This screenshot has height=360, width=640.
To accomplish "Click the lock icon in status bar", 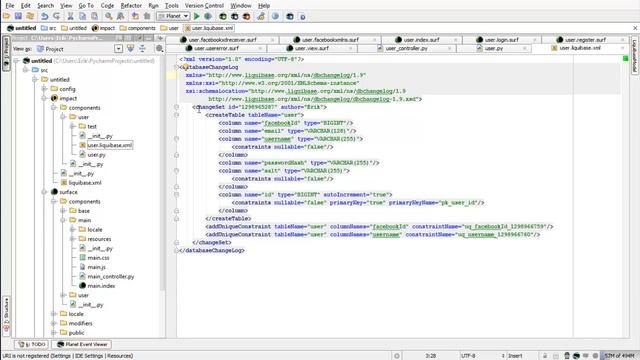I will coord(545,356).
